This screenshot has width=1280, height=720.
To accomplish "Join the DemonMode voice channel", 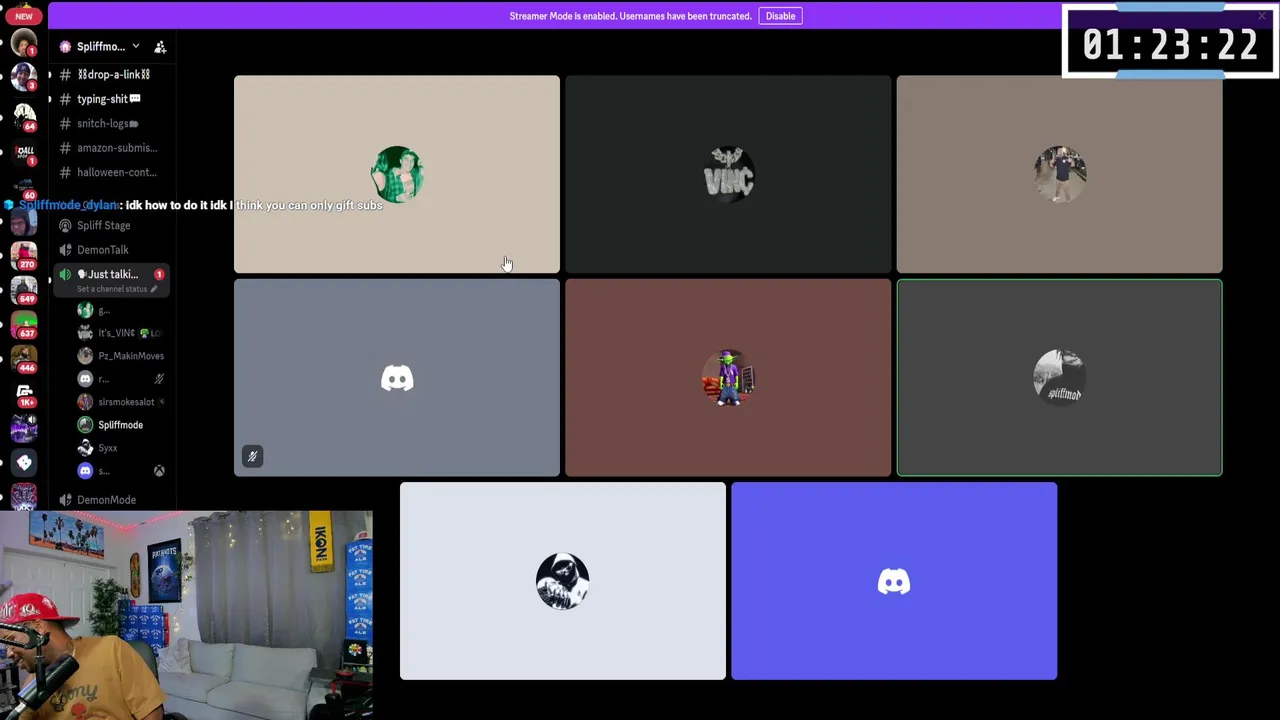I will [108, 500].
